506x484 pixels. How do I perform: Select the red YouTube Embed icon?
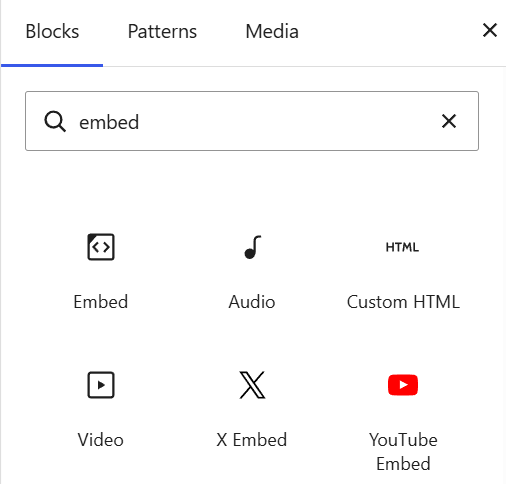(403, 385)
